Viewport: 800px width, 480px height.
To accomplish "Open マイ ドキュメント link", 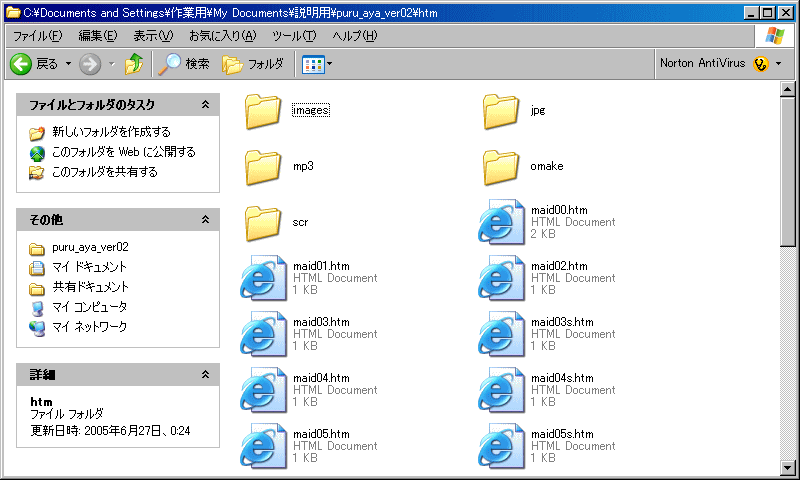I will point(89,267).
